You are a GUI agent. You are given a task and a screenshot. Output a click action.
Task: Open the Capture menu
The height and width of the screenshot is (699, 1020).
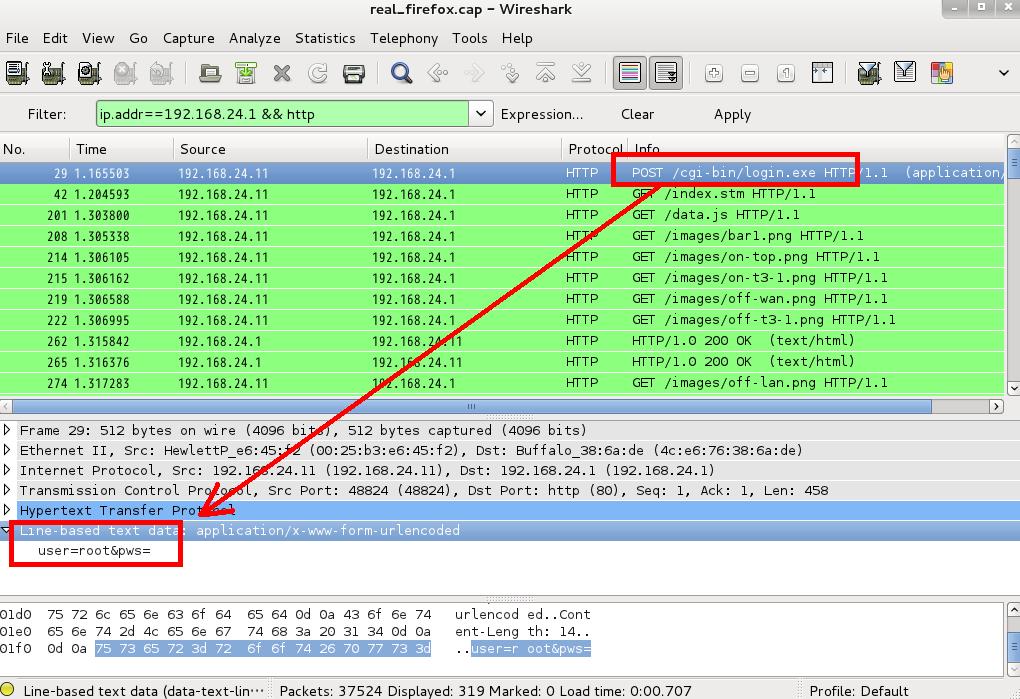189,38
